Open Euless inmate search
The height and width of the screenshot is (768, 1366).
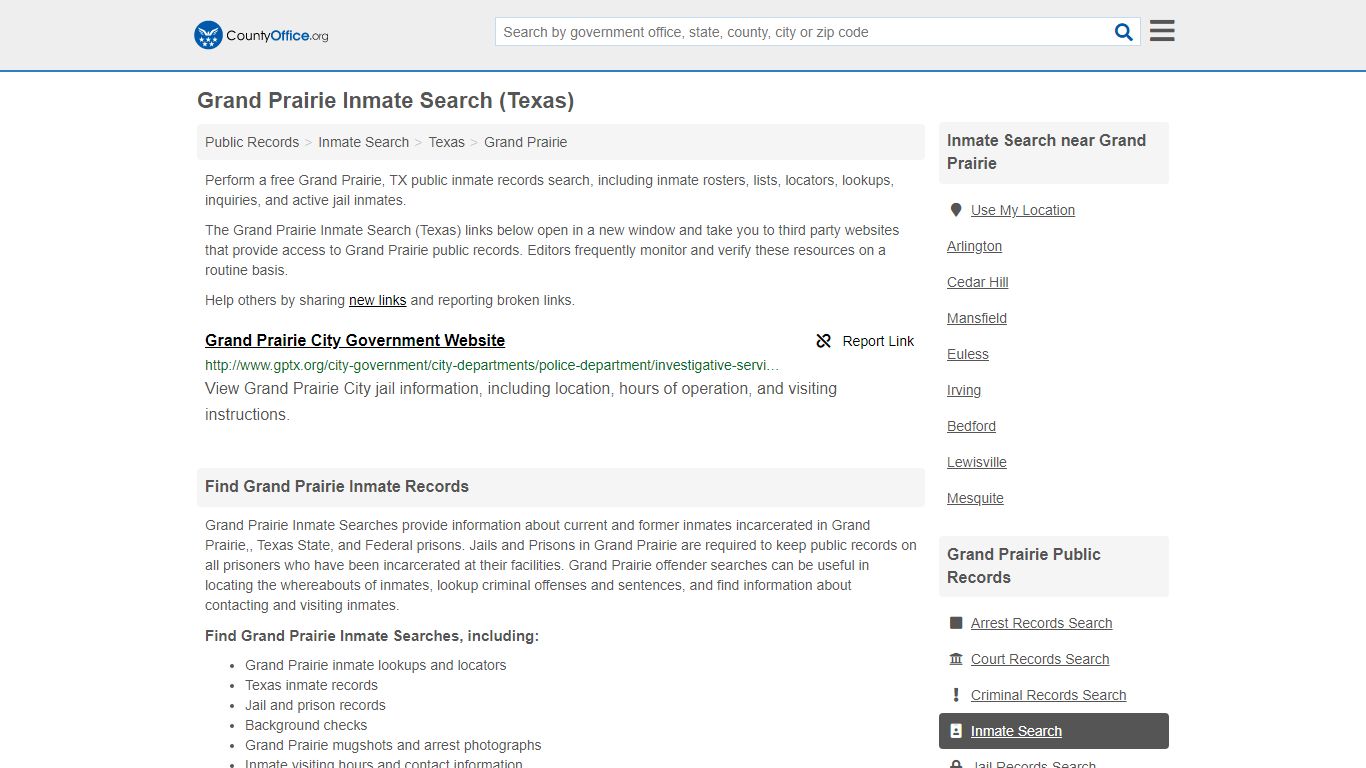[x=967, y=354]
